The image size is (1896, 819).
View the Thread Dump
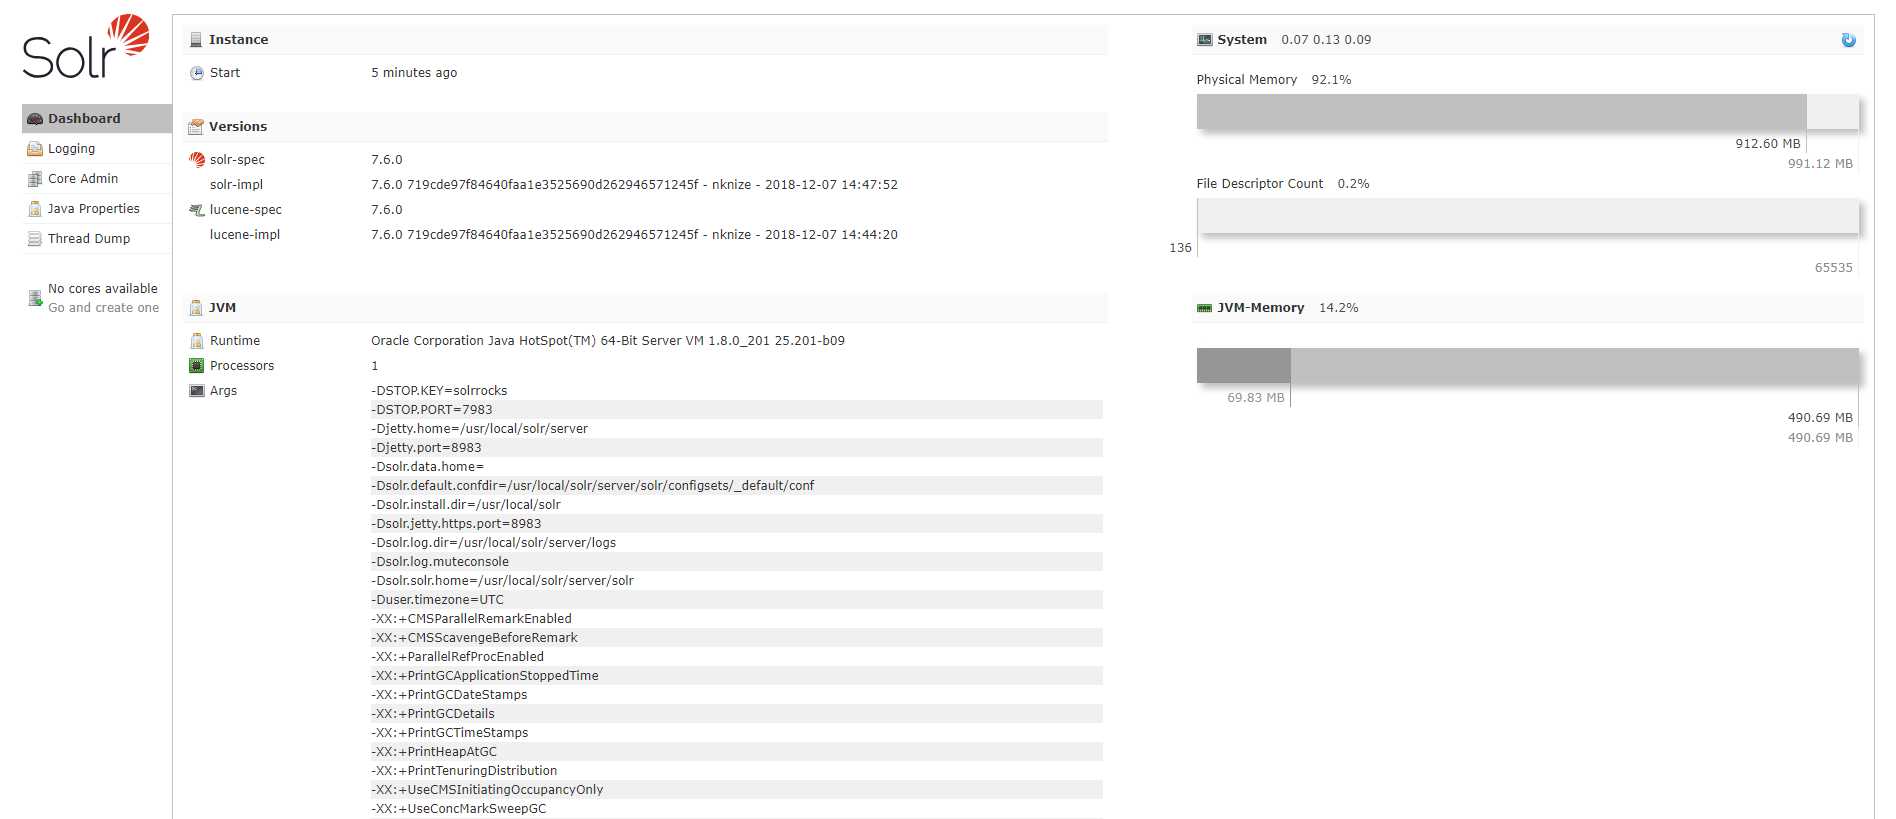coord(97,238)
